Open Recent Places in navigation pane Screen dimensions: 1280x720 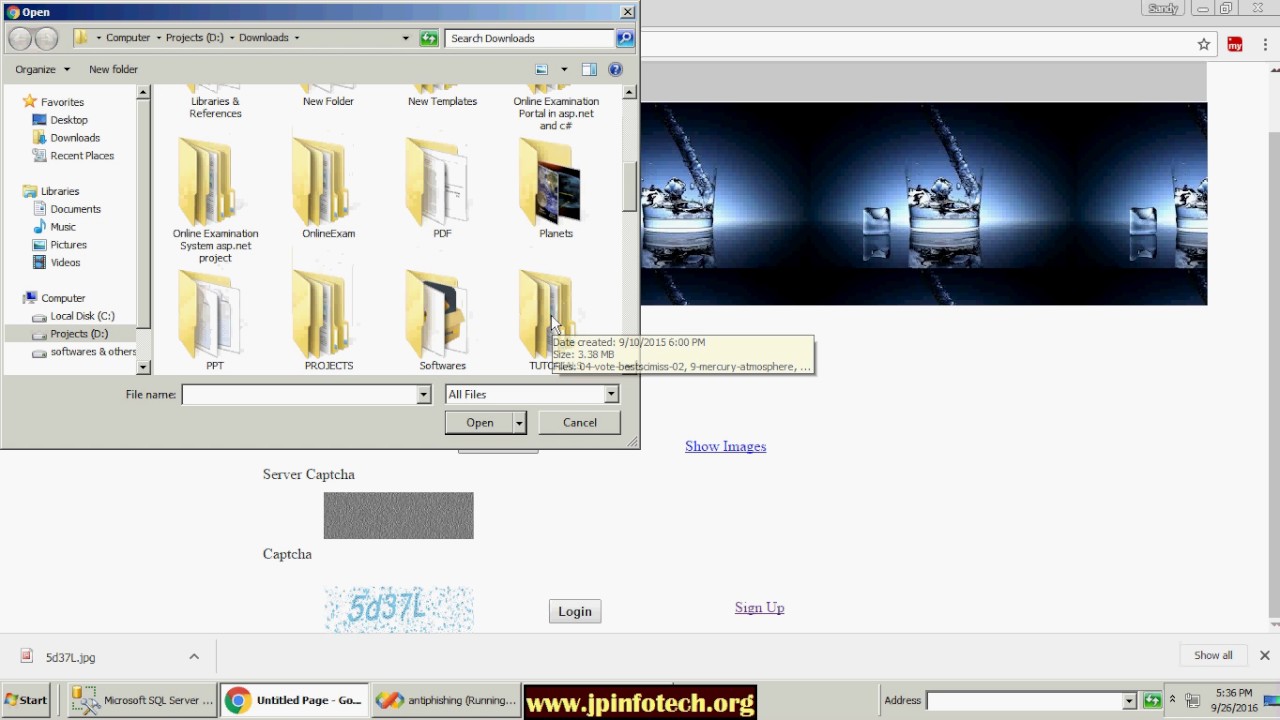(x=82, y=156)
